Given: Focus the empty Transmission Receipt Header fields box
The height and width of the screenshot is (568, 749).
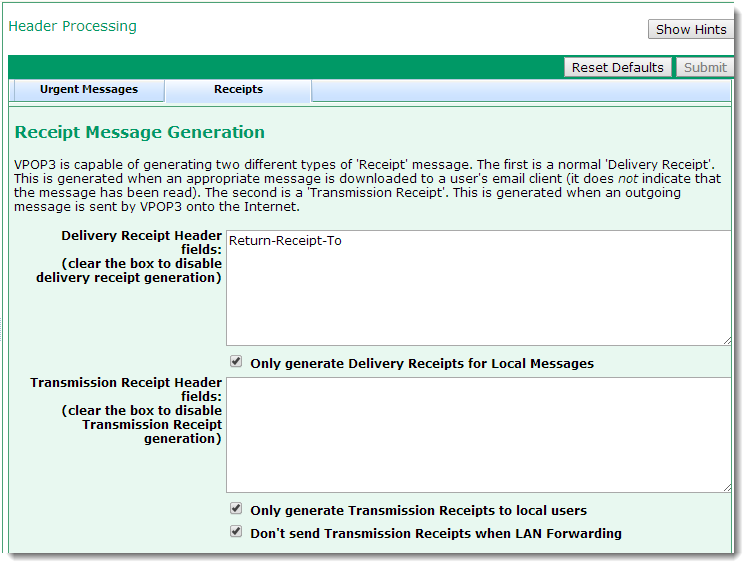Looking at the screenshot, I should [x=478, y=434].
